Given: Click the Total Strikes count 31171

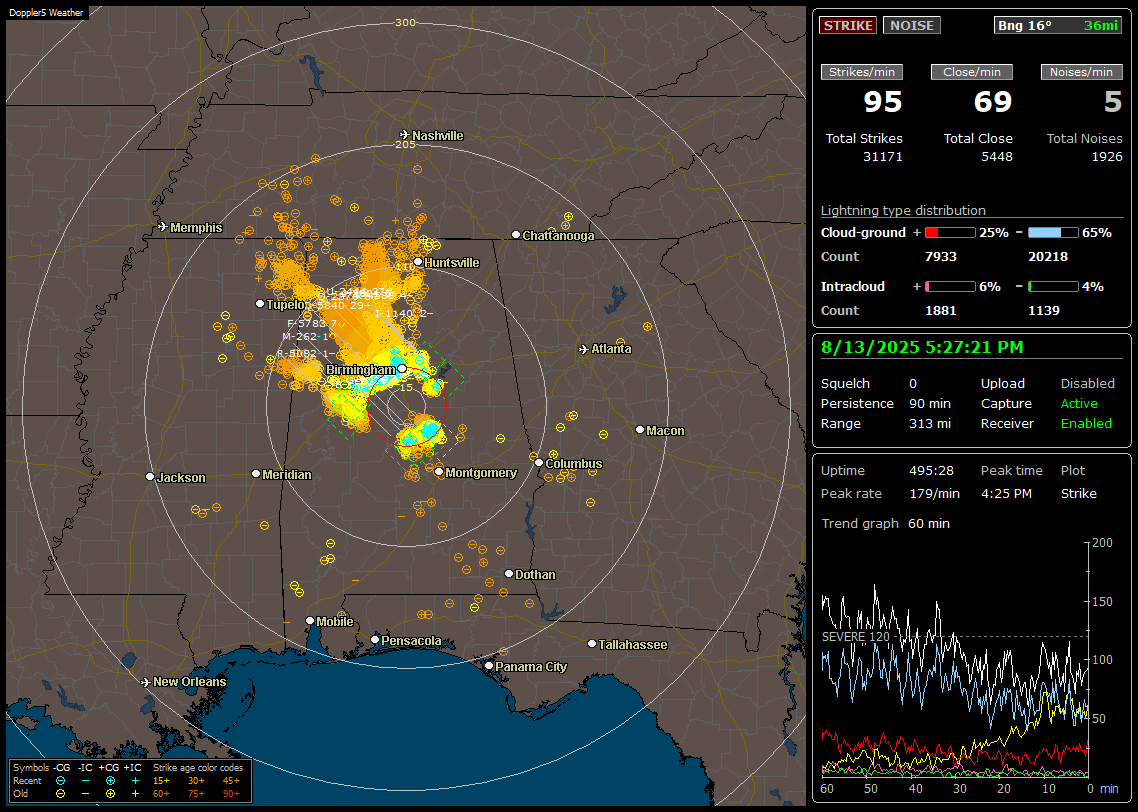Looking at the screenshot, I should [883, 157].
